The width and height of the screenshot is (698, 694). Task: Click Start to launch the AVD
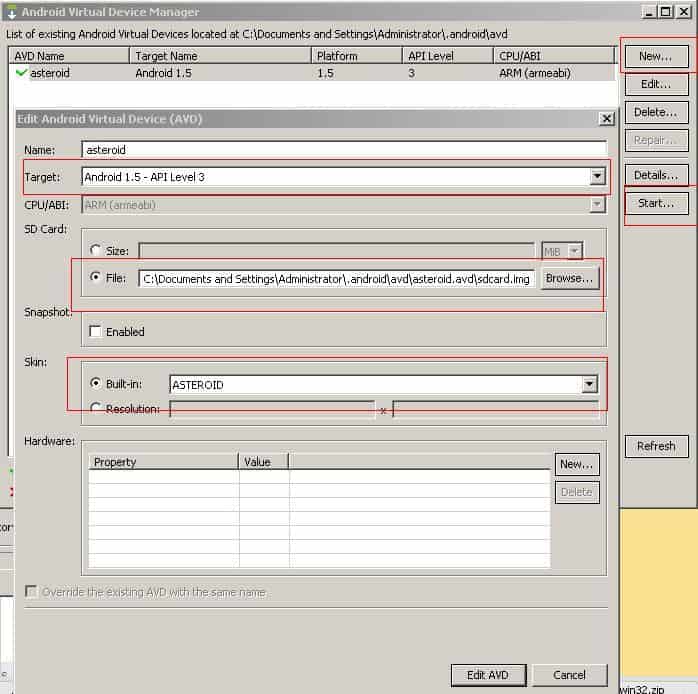pos(656,203)
